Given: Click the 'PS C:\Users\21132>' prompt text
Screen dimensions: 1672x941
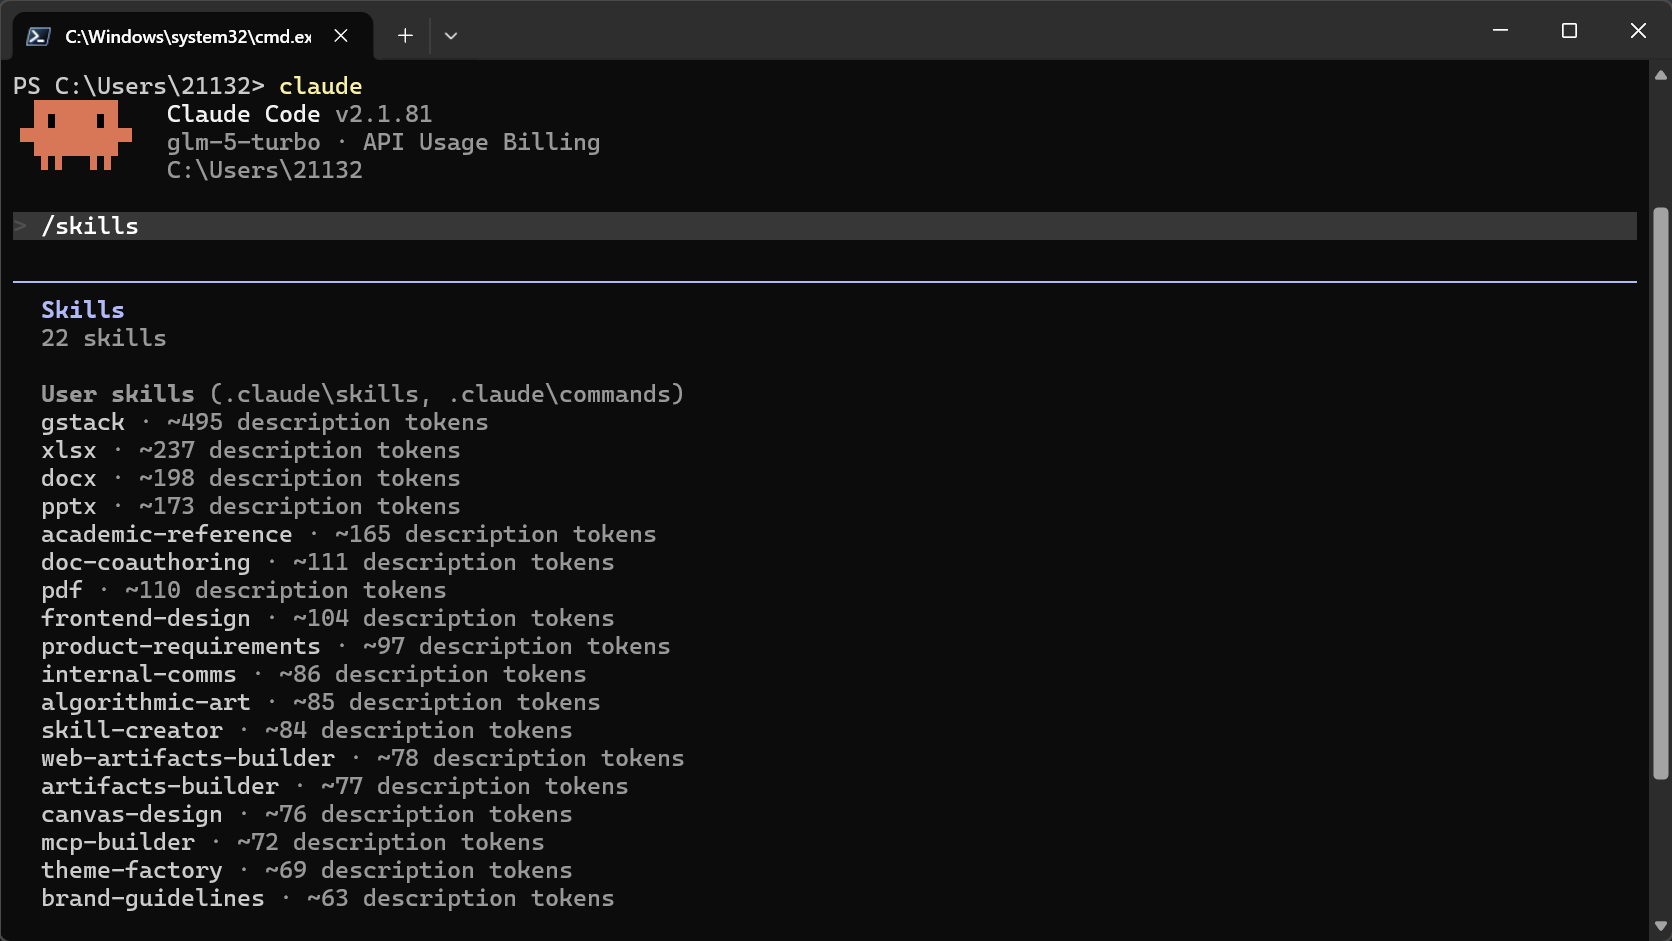Looking at the screenshot, I should pyautogui.click(x=139, y=86).
